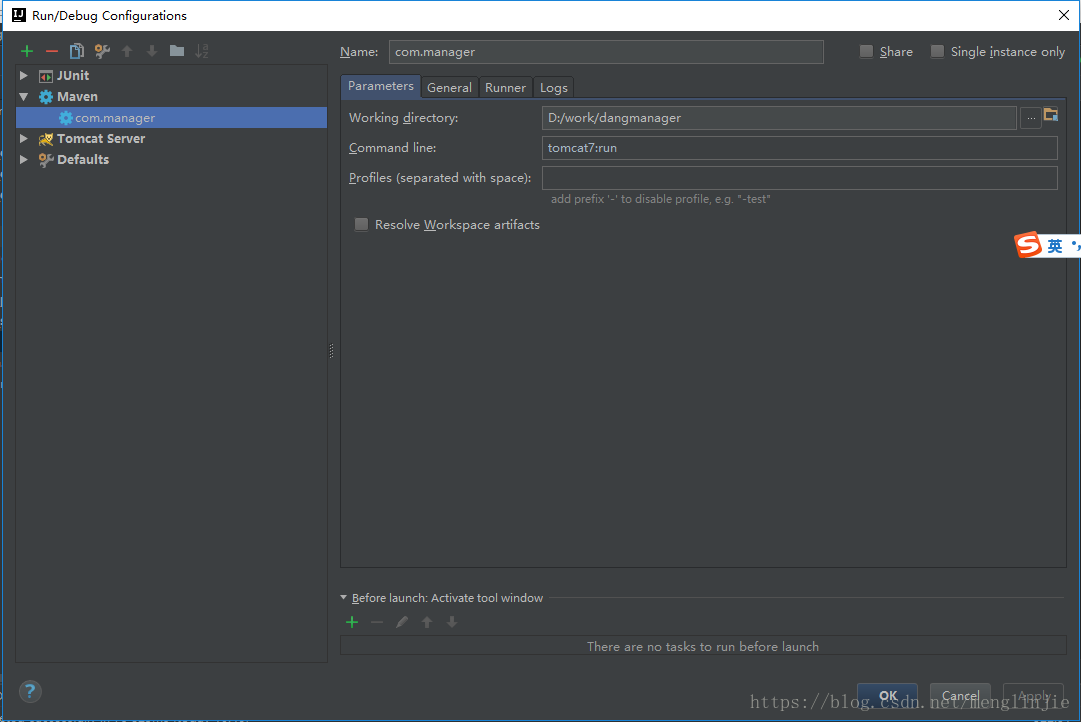Image resolution: width=1081 pixels, height=722 pixels.
Task: Select the Maven tree label
Action: click(77, 97)
